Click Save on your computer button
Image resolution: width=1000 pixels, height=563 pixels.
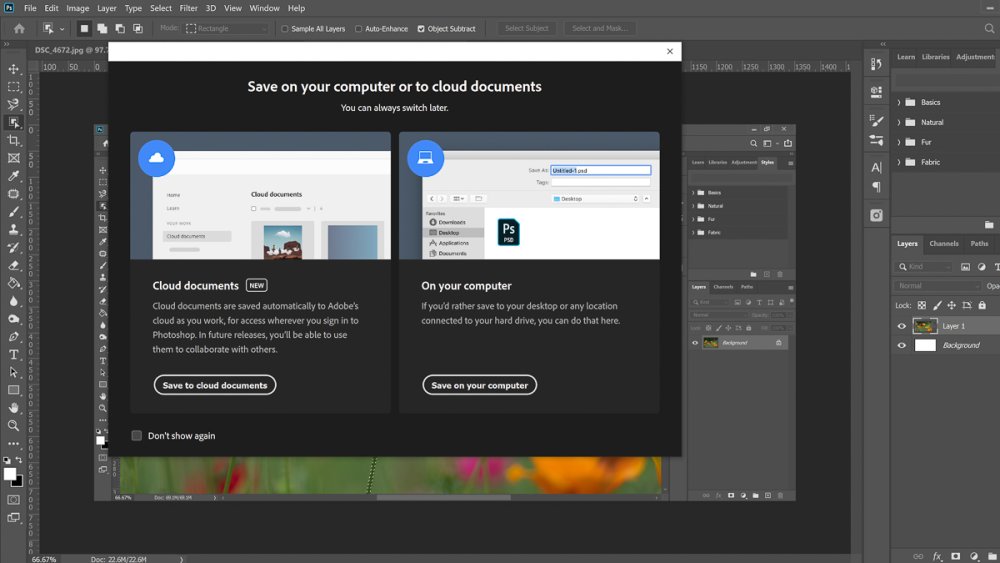pyautogui.click(x=480, y=385)
